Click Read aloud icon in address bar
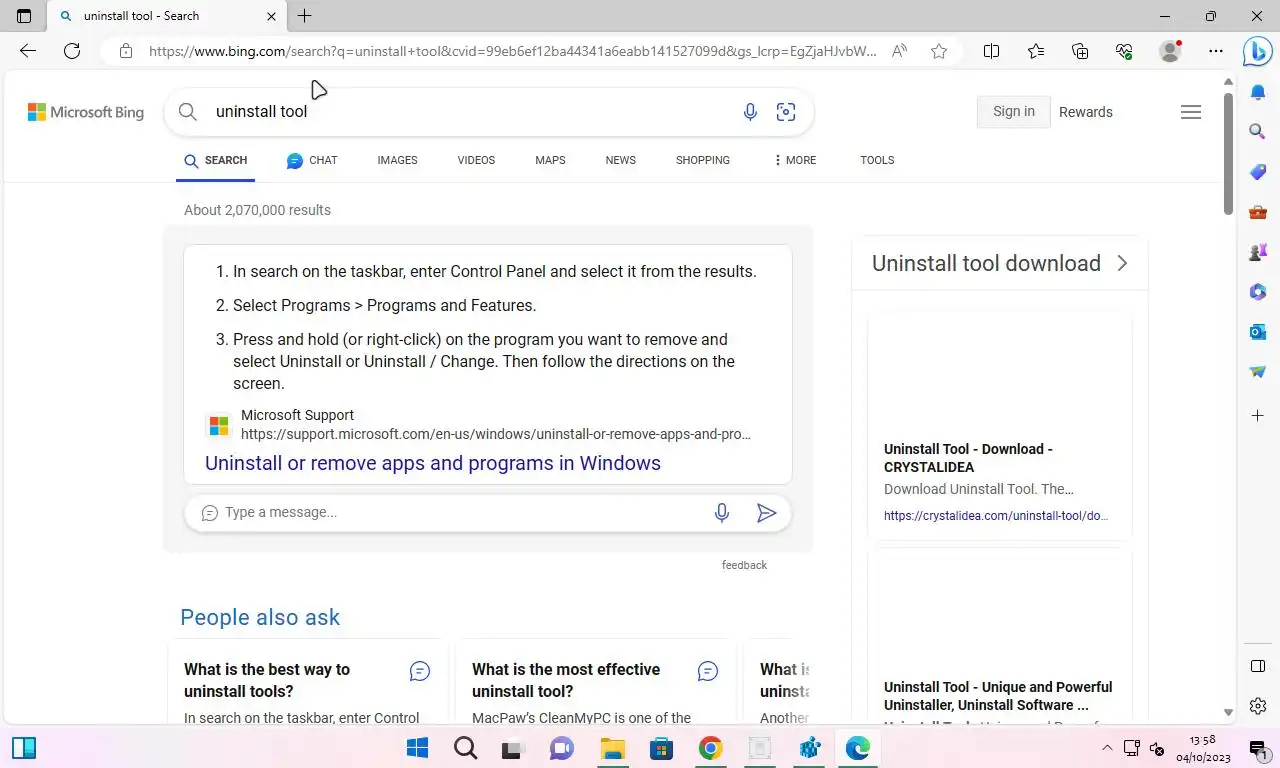The width and height of the screenshot is (1280, 768). pos(900,51)
